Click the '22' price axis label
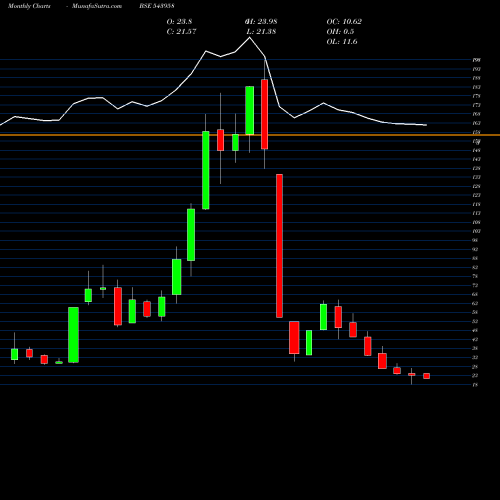Viewport: 500px width, 500px height. click(475, 375)
